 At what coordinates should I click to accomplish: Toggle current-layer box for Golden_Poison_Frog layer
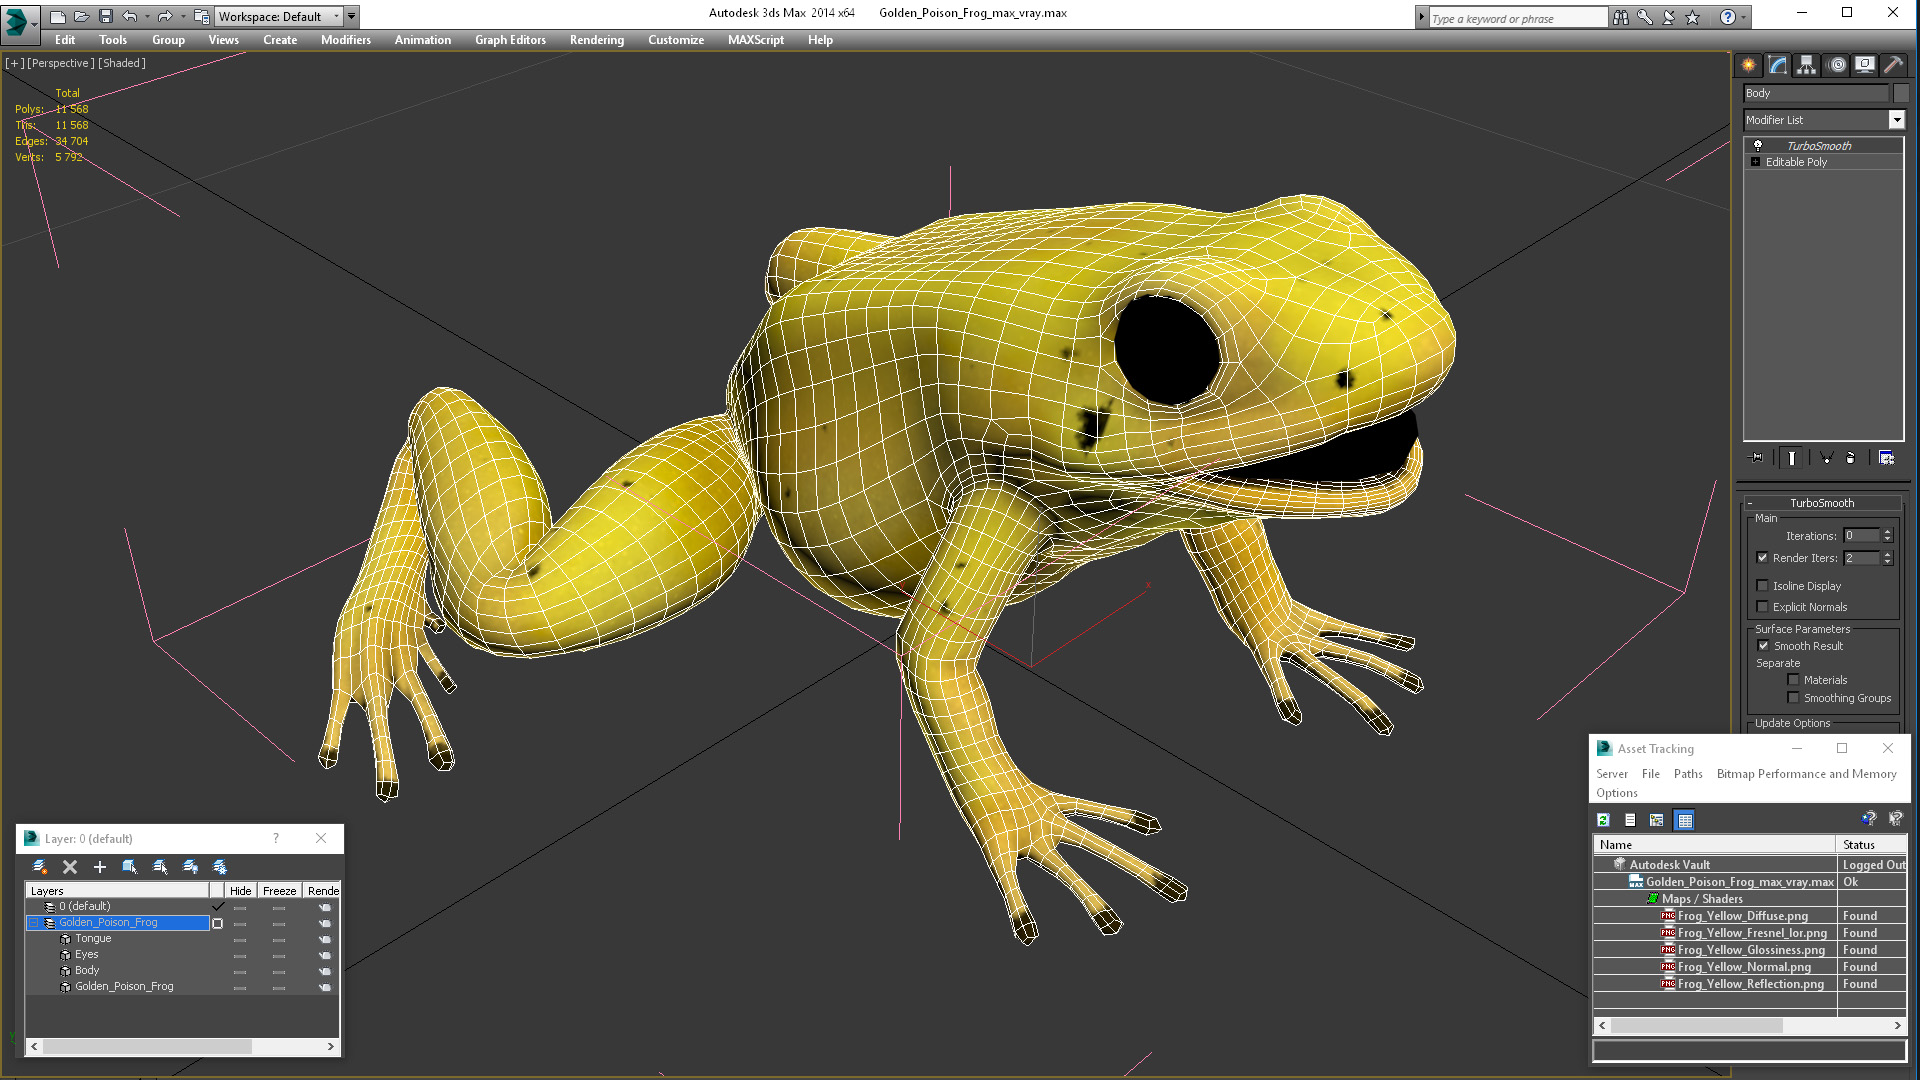217,923
